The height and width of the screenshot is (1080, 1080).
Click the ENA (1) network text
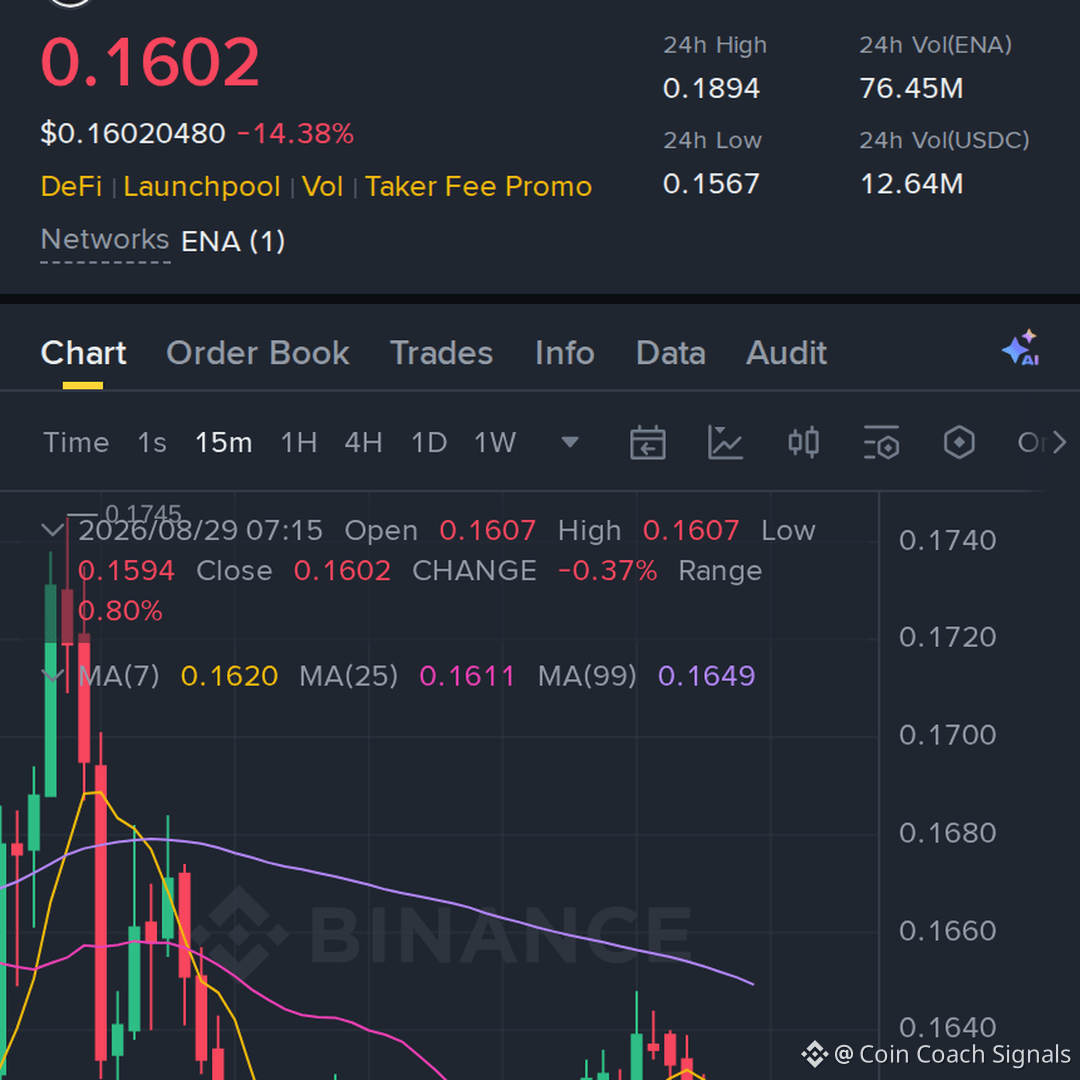point(233,242)
